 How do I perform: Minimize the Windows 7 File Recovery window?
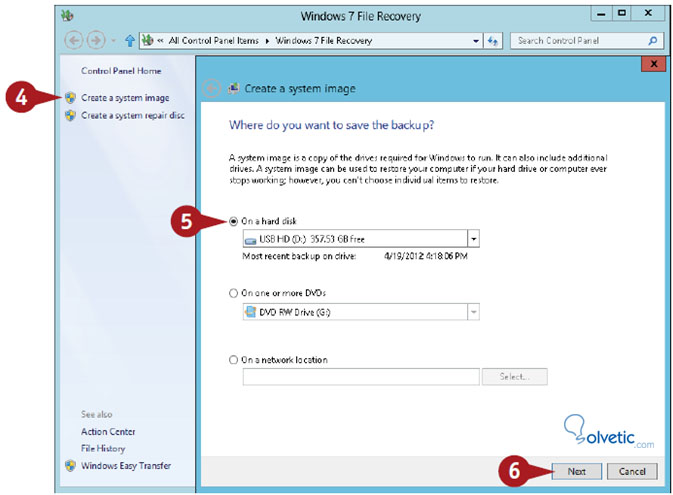click(x=601, y=14)
